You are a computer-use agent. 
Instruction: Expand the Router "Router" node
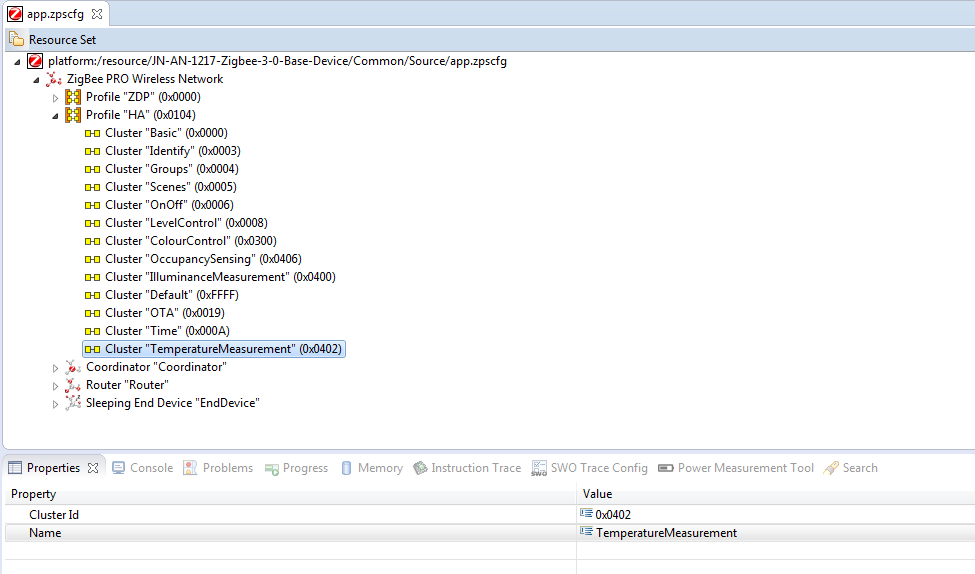coord(55,386)
